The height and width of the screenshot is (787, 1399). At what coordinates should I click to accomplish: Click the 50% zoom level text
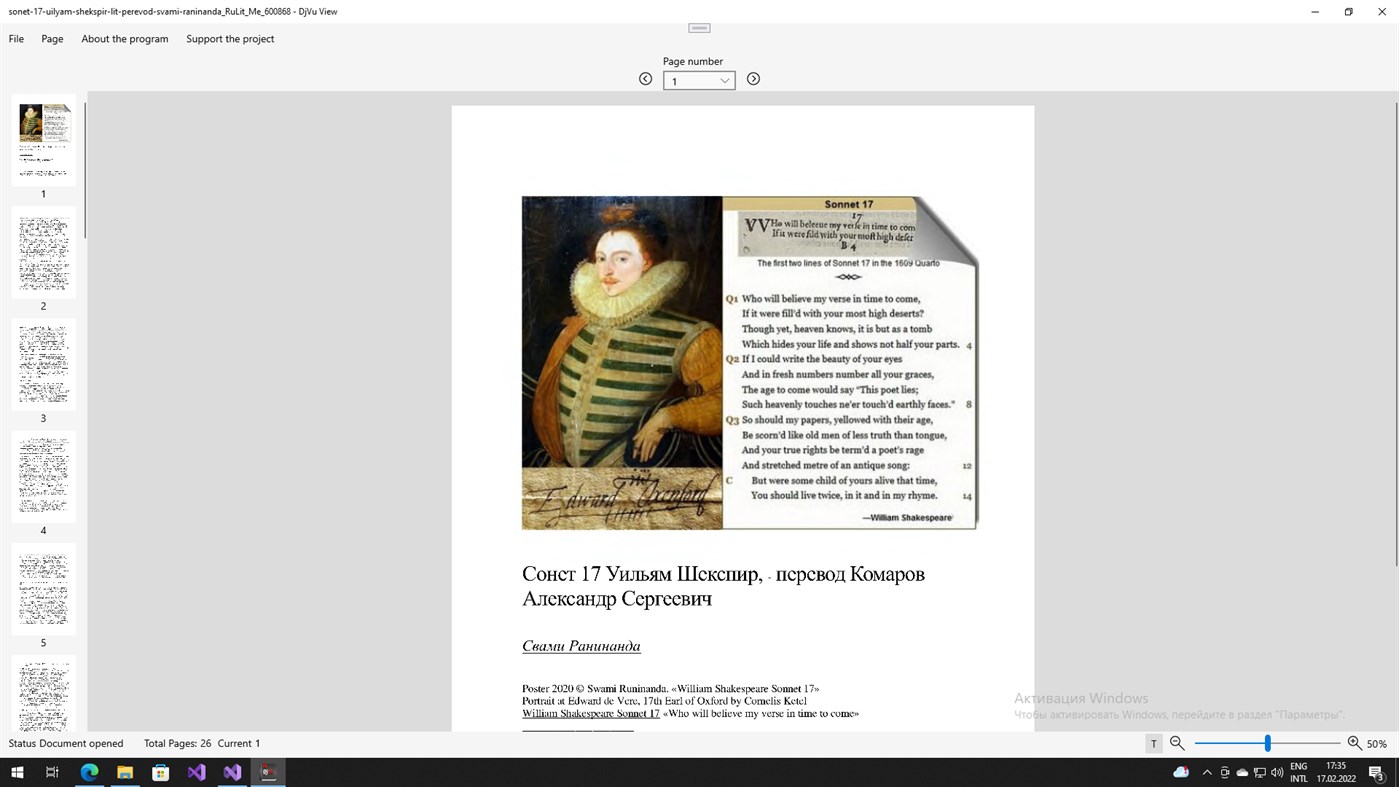coord(1377,744)
